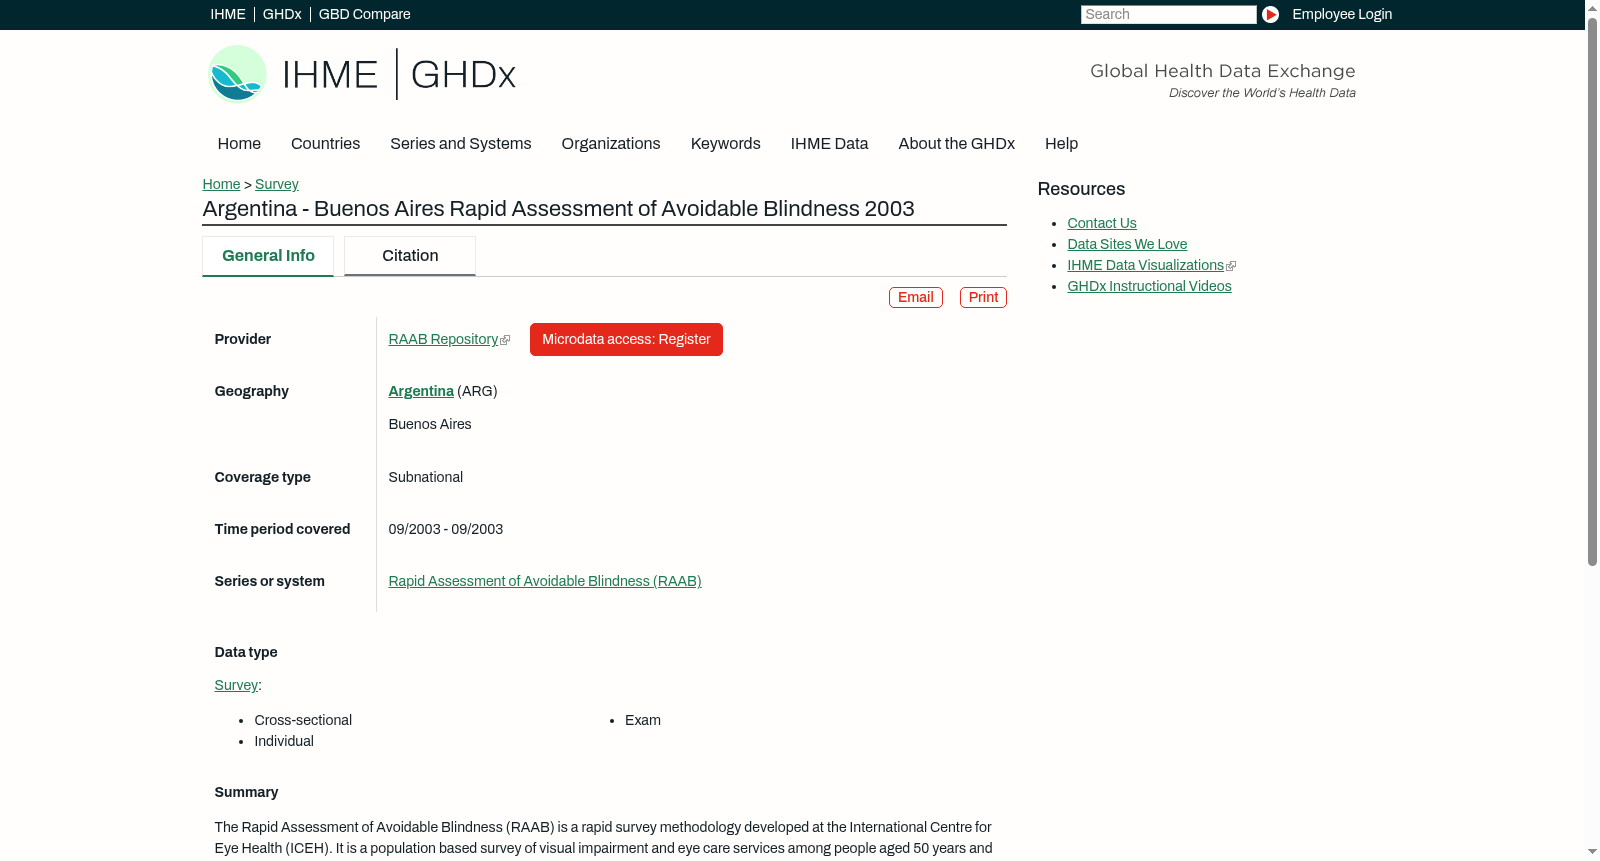Viewport: 1600px width, 861px height.
Task: Click the 'Resources' sidebar heading
Action: tap(1081, 189)
